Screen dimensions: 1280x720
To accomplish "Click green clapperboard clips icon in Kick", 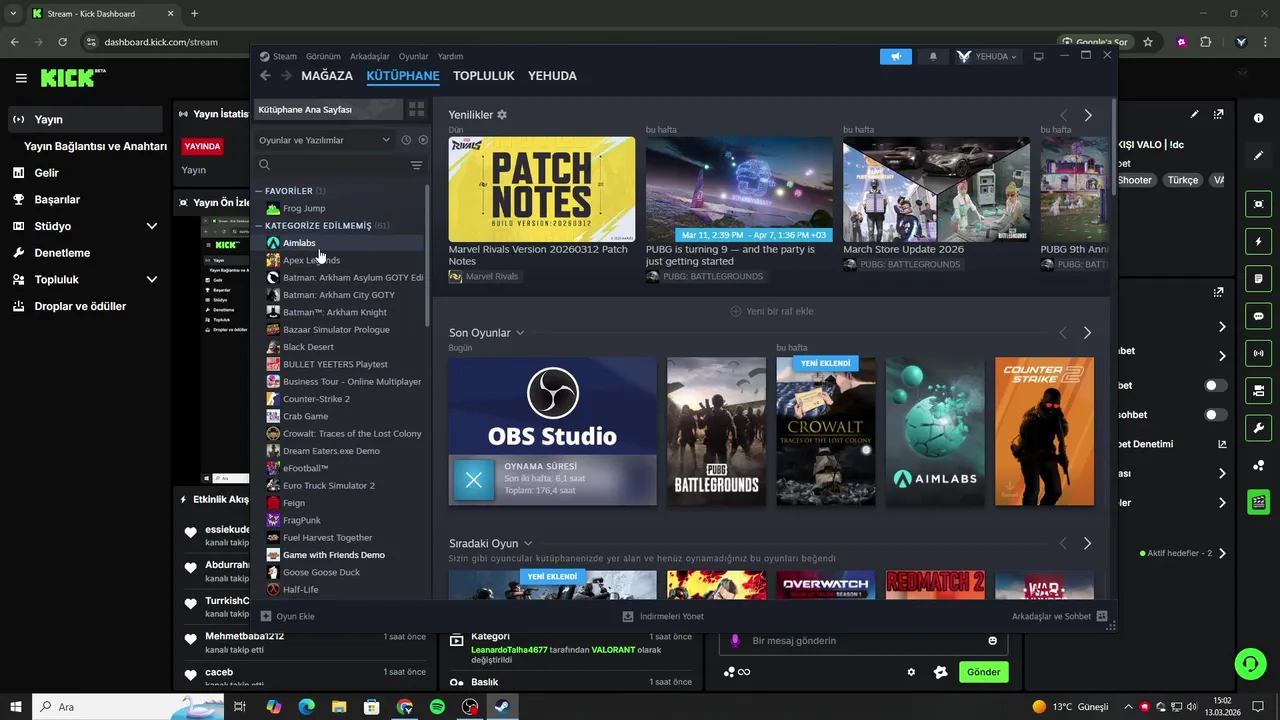I will [x=1258, y=502].
